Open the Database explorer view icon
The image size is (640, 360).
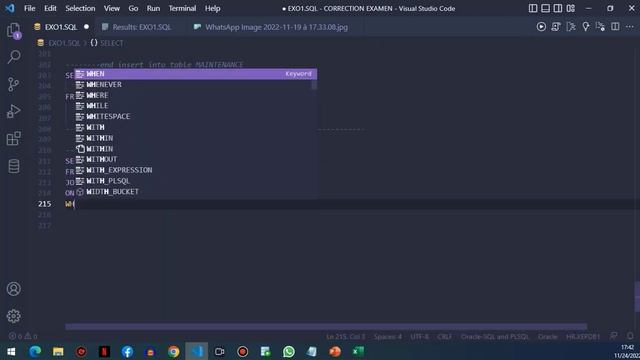tap(13, 166)
